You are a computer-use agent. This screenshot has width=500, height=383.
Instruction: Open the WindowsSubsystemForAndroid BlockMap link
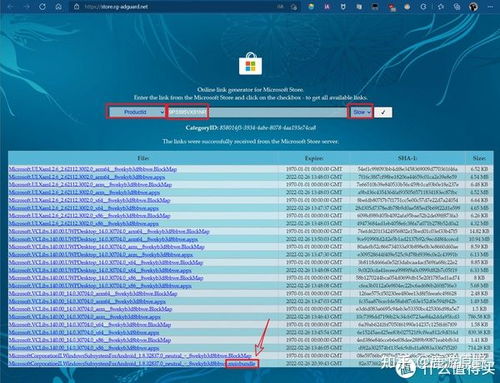click(x=130, y=356)
